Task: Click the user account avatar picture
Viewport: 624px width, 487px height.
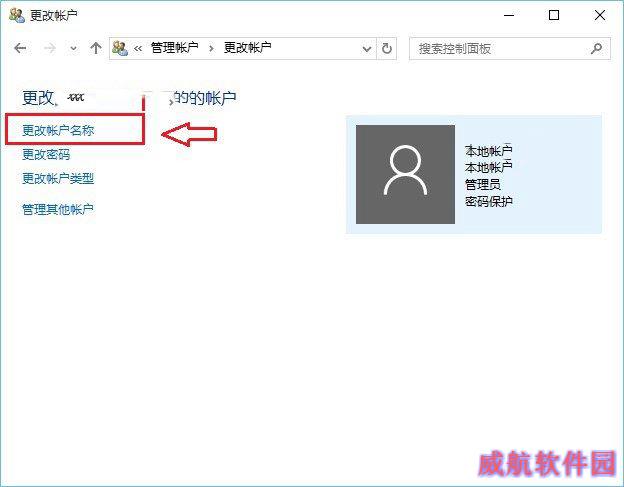Action: click(405, 174)
